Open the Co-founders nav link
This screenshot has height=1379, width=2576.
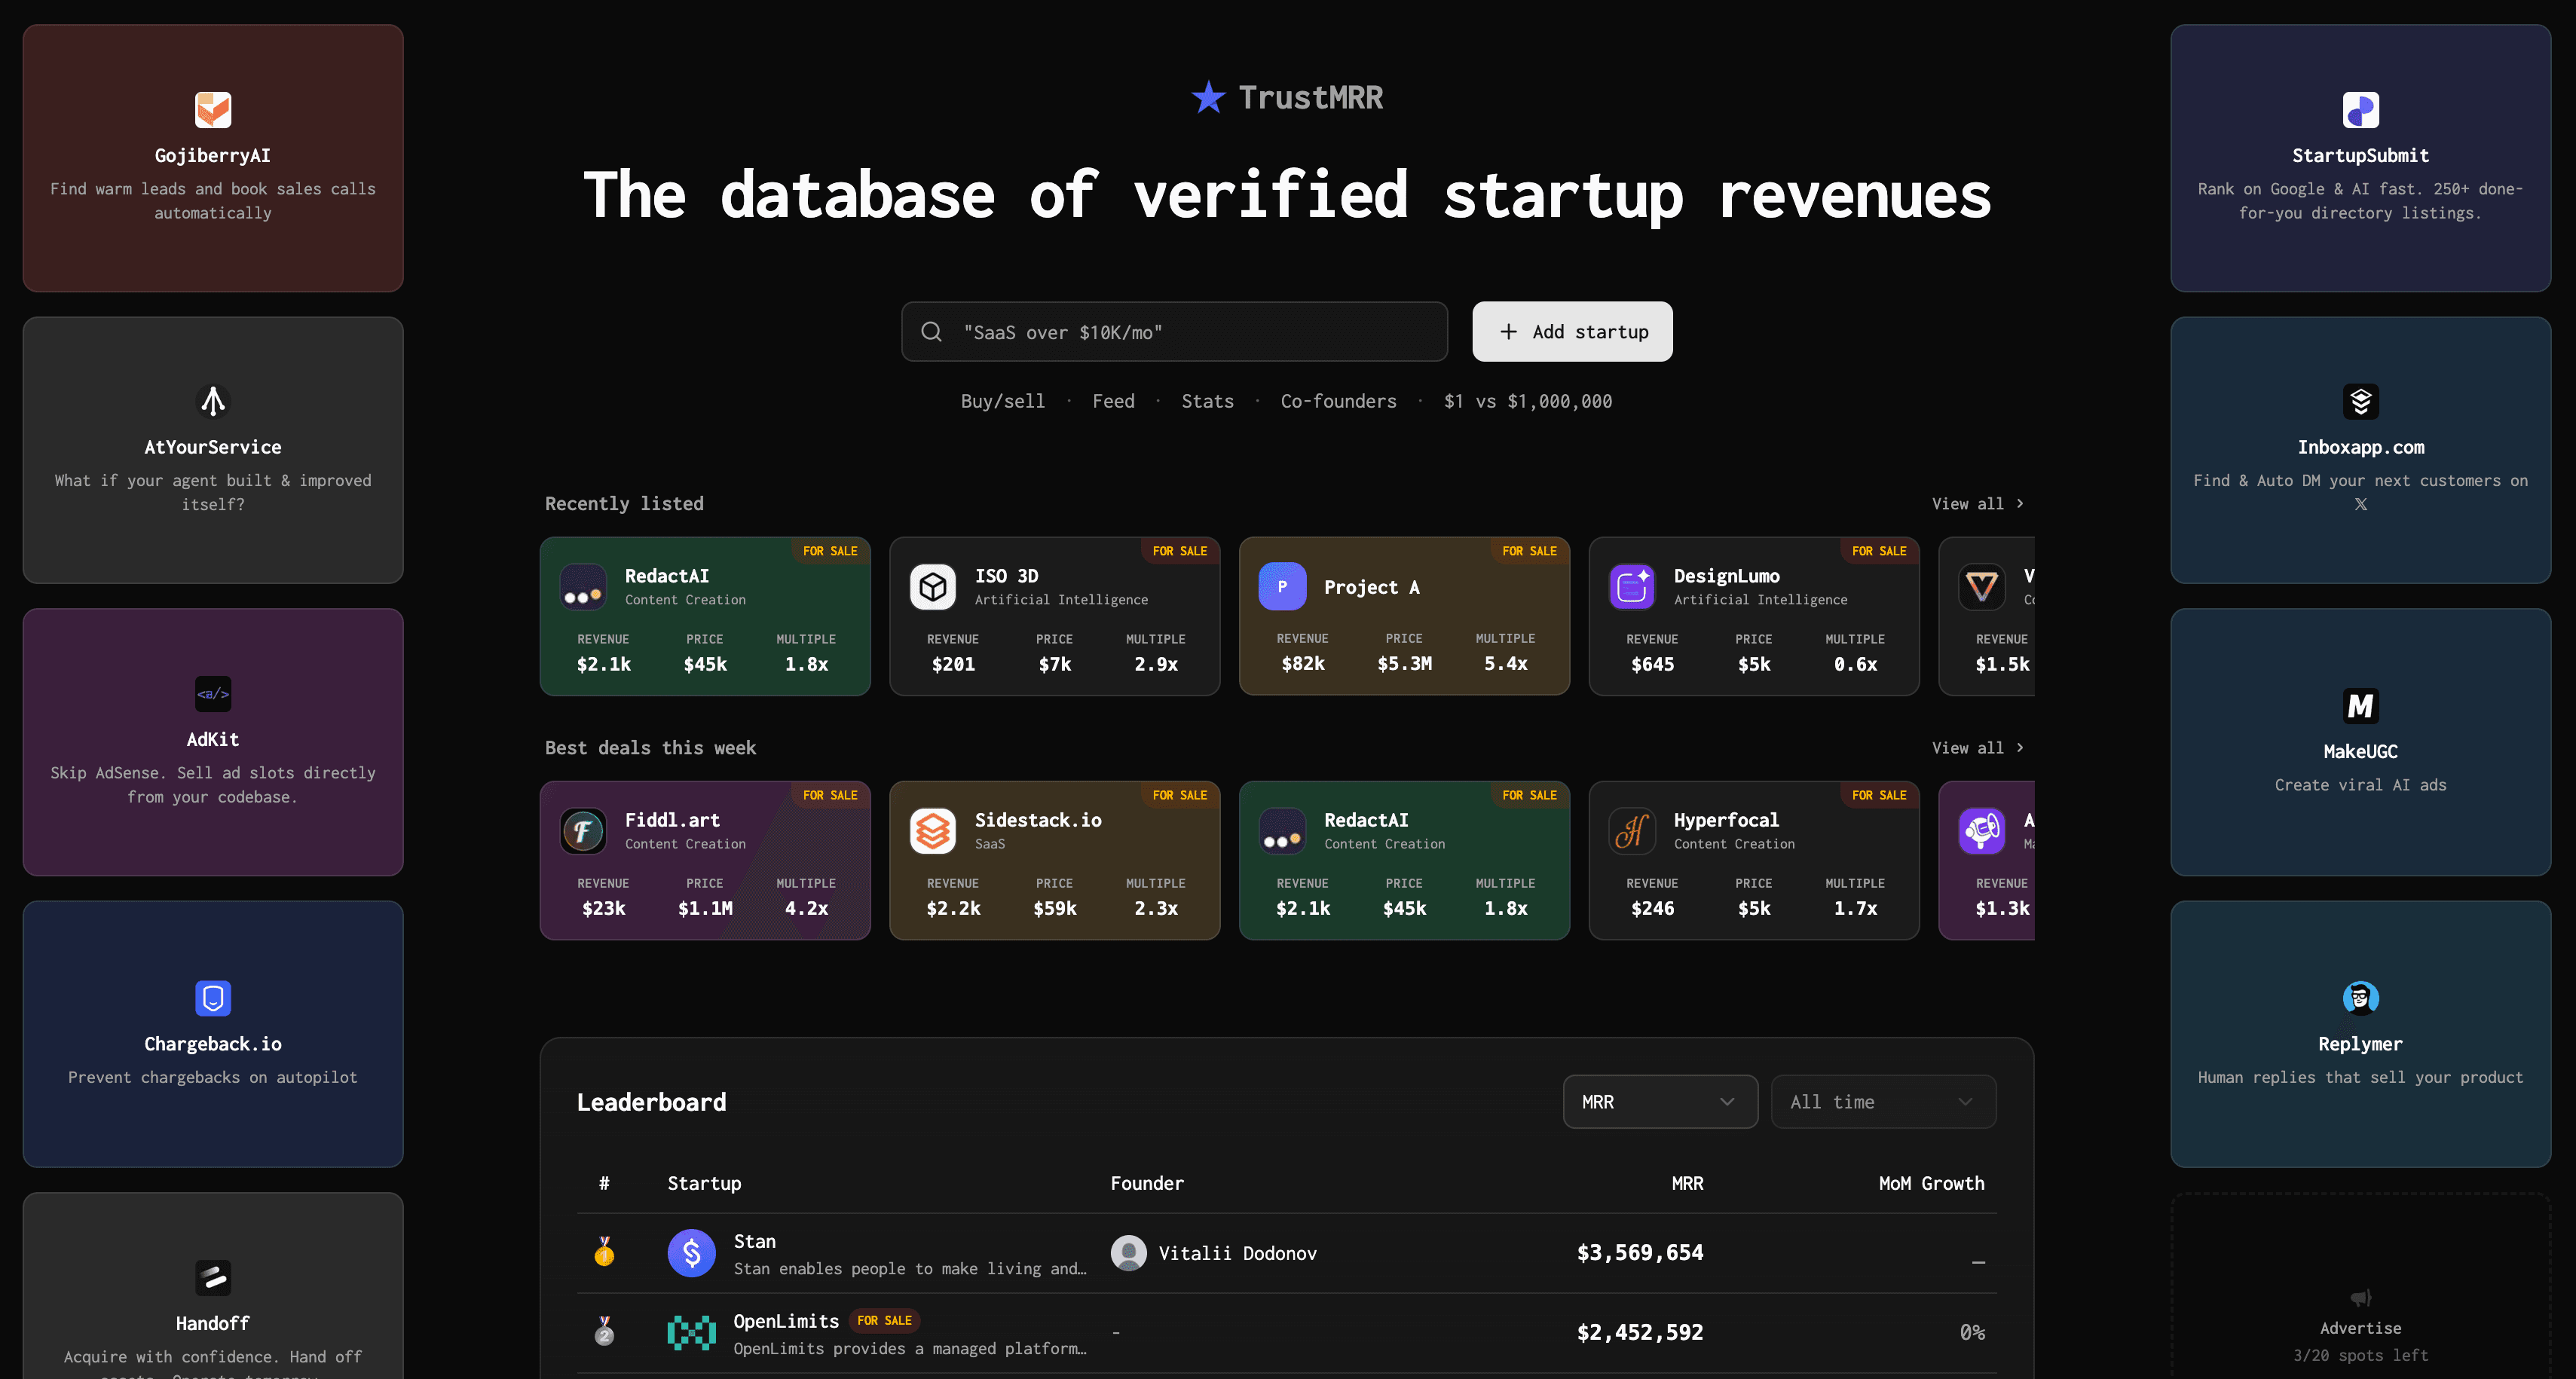(1339, 401)
